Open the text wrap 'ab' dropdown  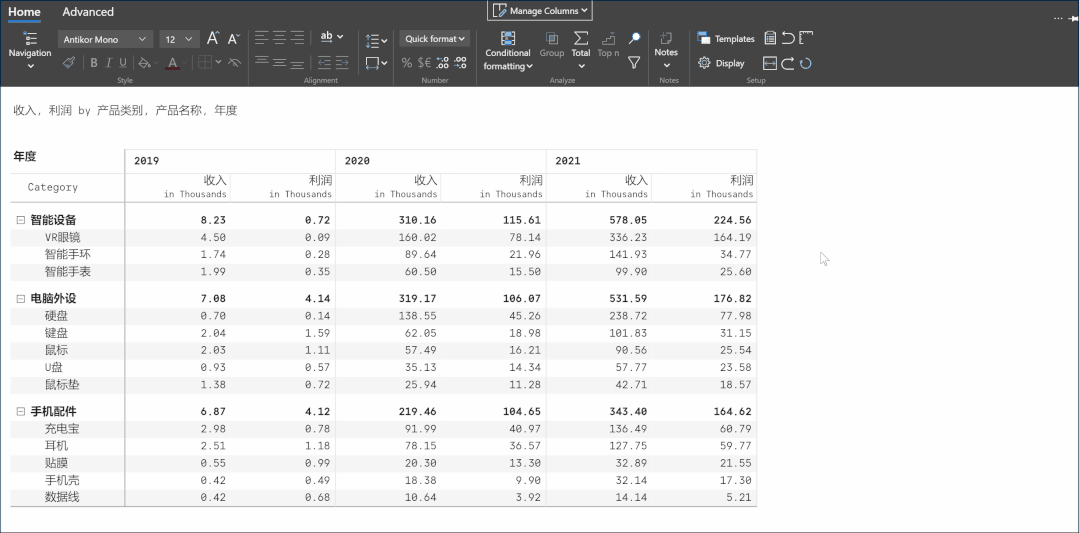coord(331,36)
